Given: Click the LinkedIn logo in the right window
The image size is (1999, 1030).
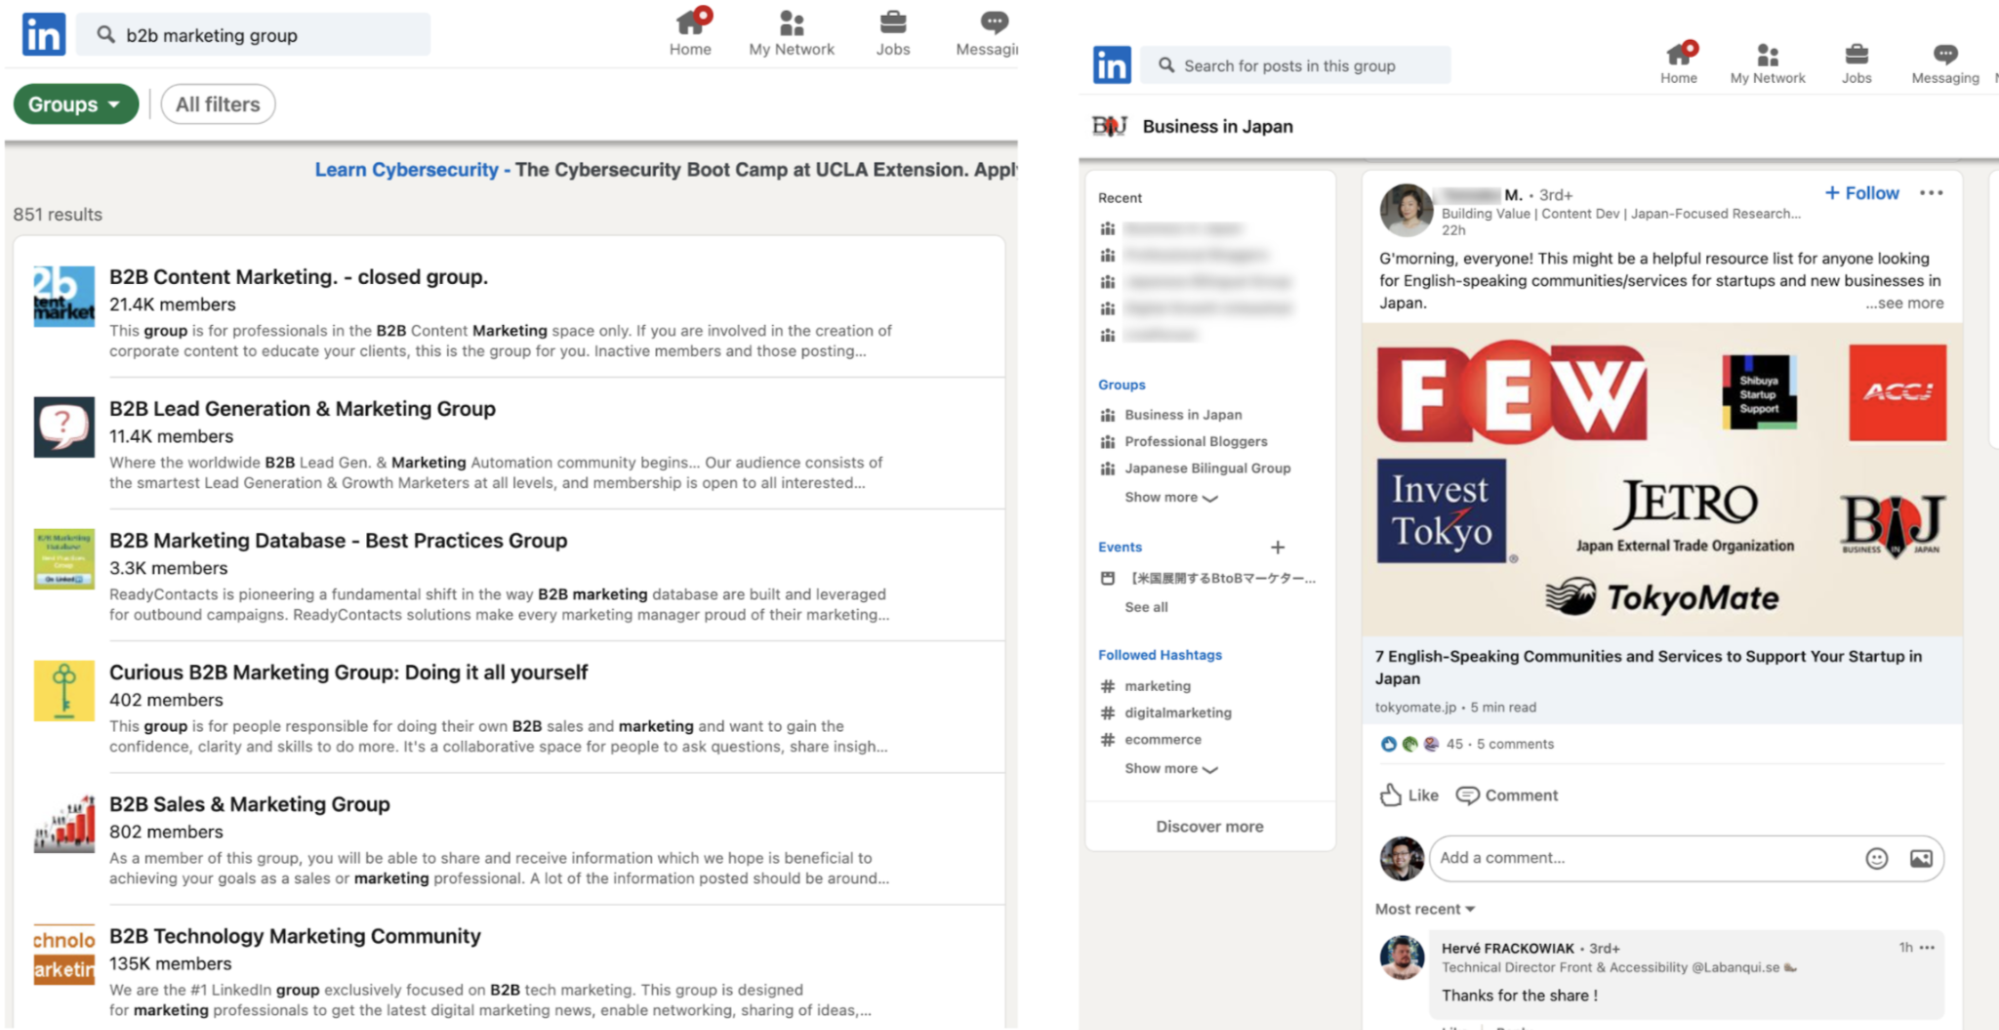Looking at the screenshot, I should 1112,65.
